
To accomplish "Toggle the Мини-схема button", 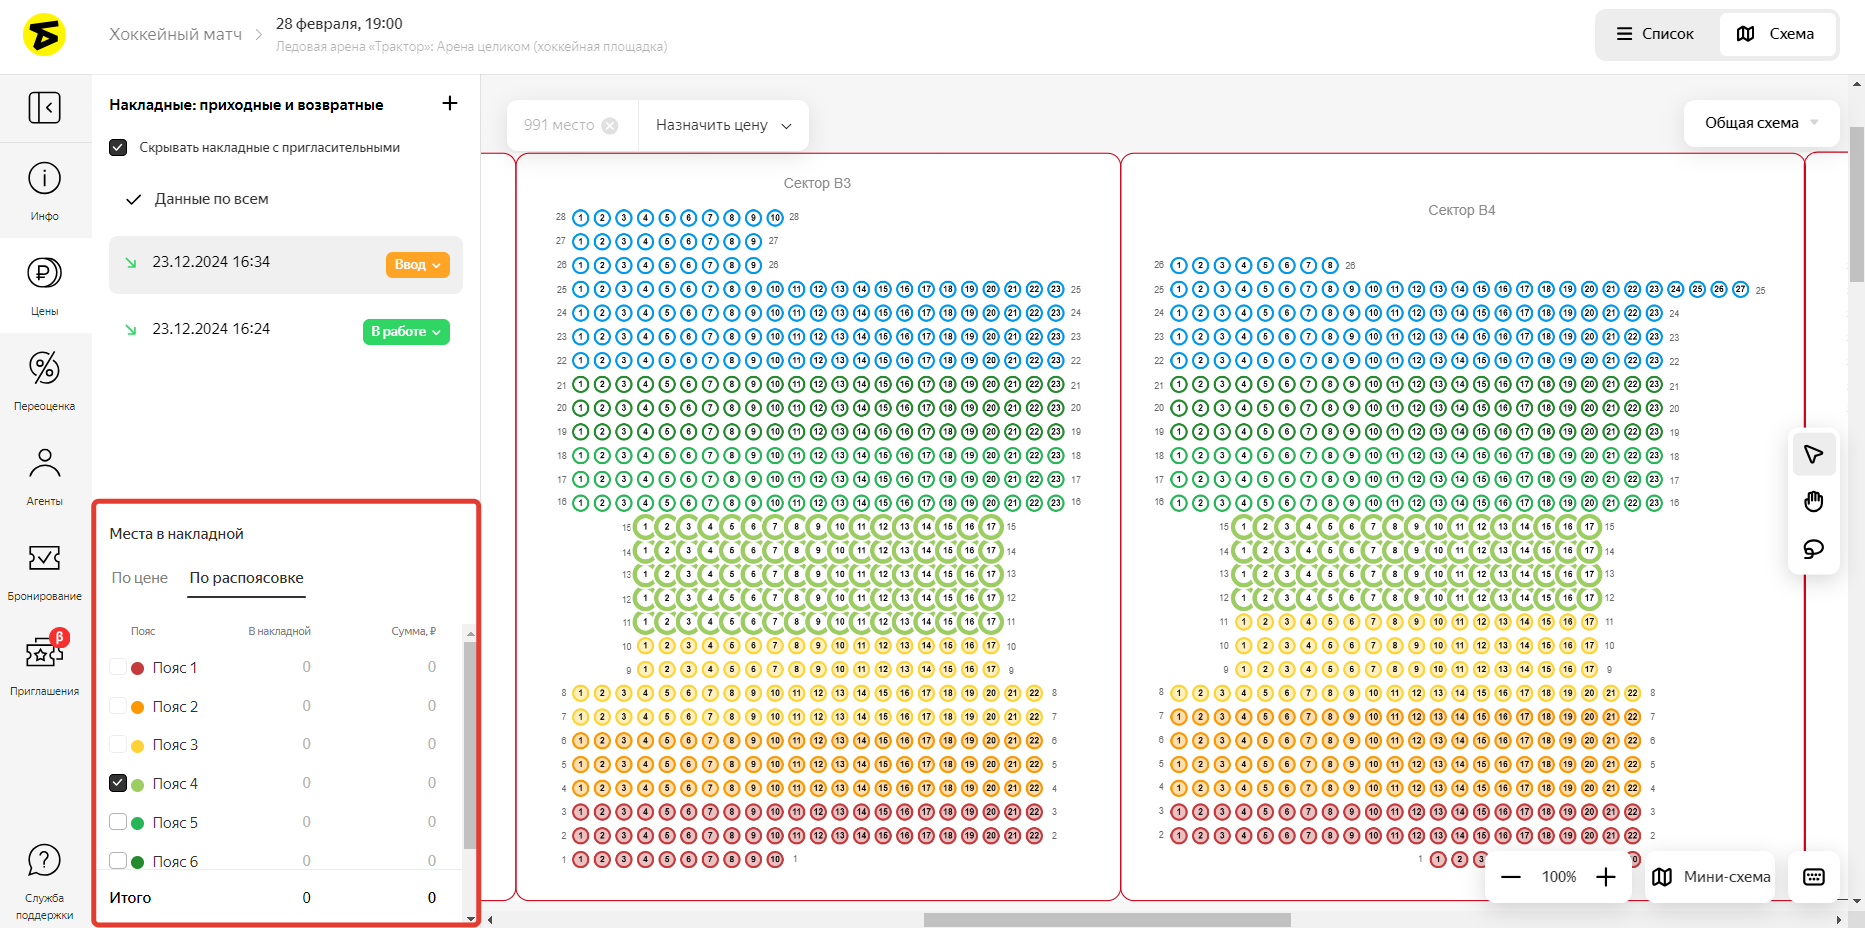I will tap(1711, 877).
